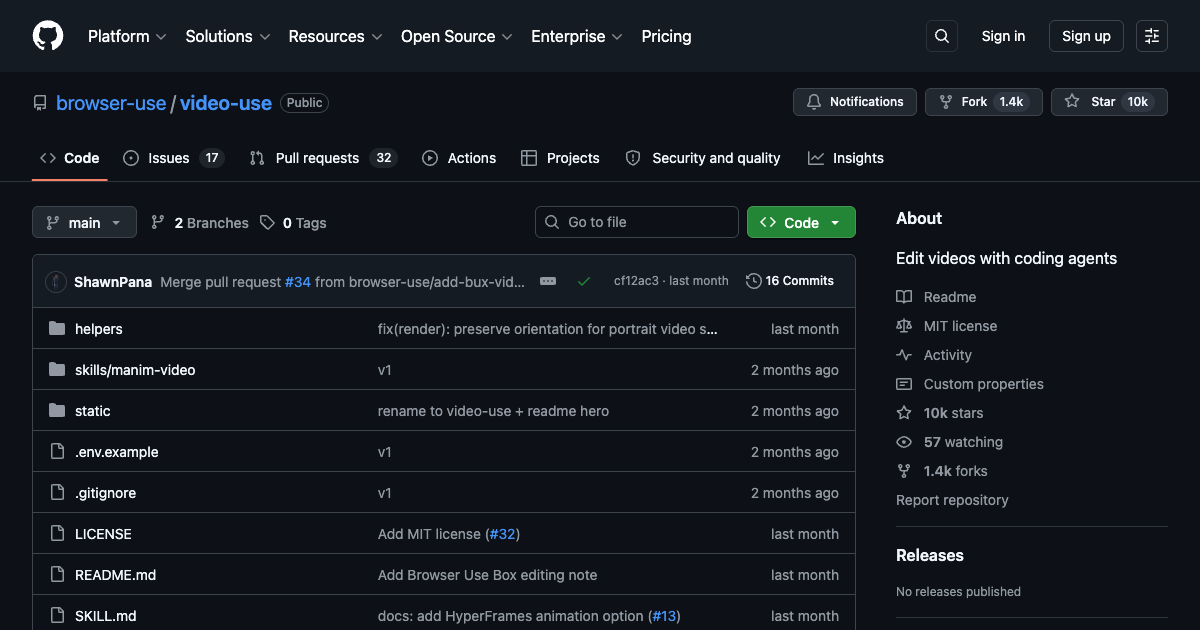
Task: Open the #32 link in LICENSE row
Action: click(x=503, y=534)
